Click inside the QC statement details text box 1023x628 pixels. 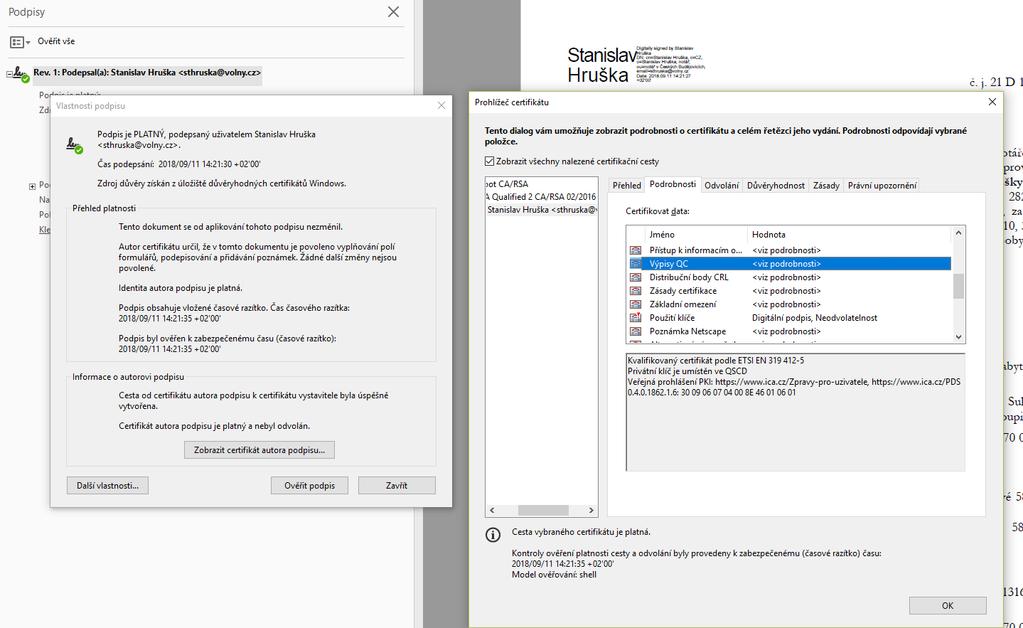(x=795, y=412)
